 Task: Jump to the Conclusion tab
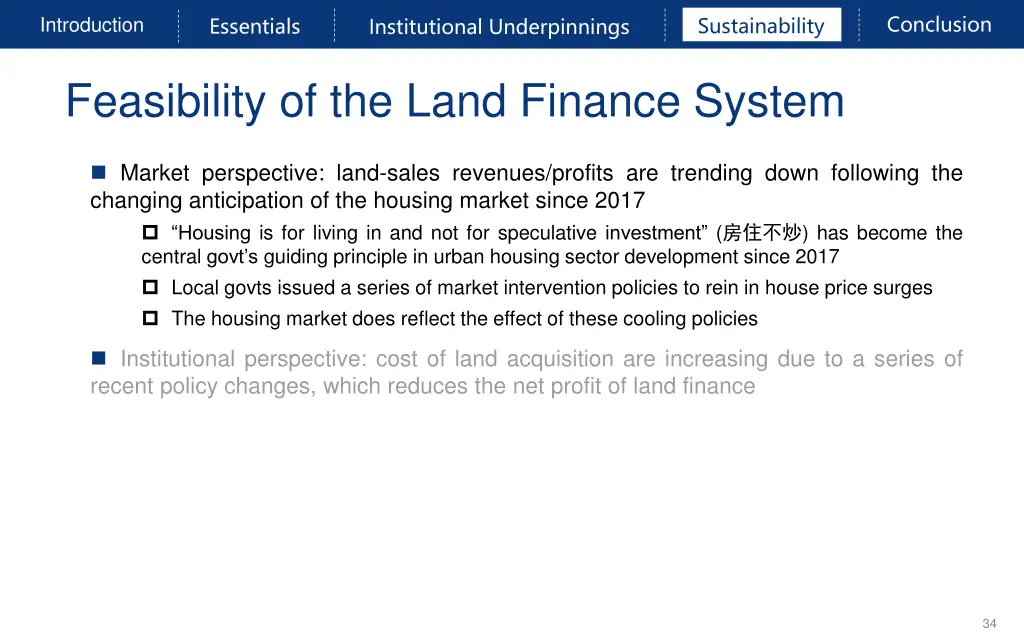pos(939,25)
